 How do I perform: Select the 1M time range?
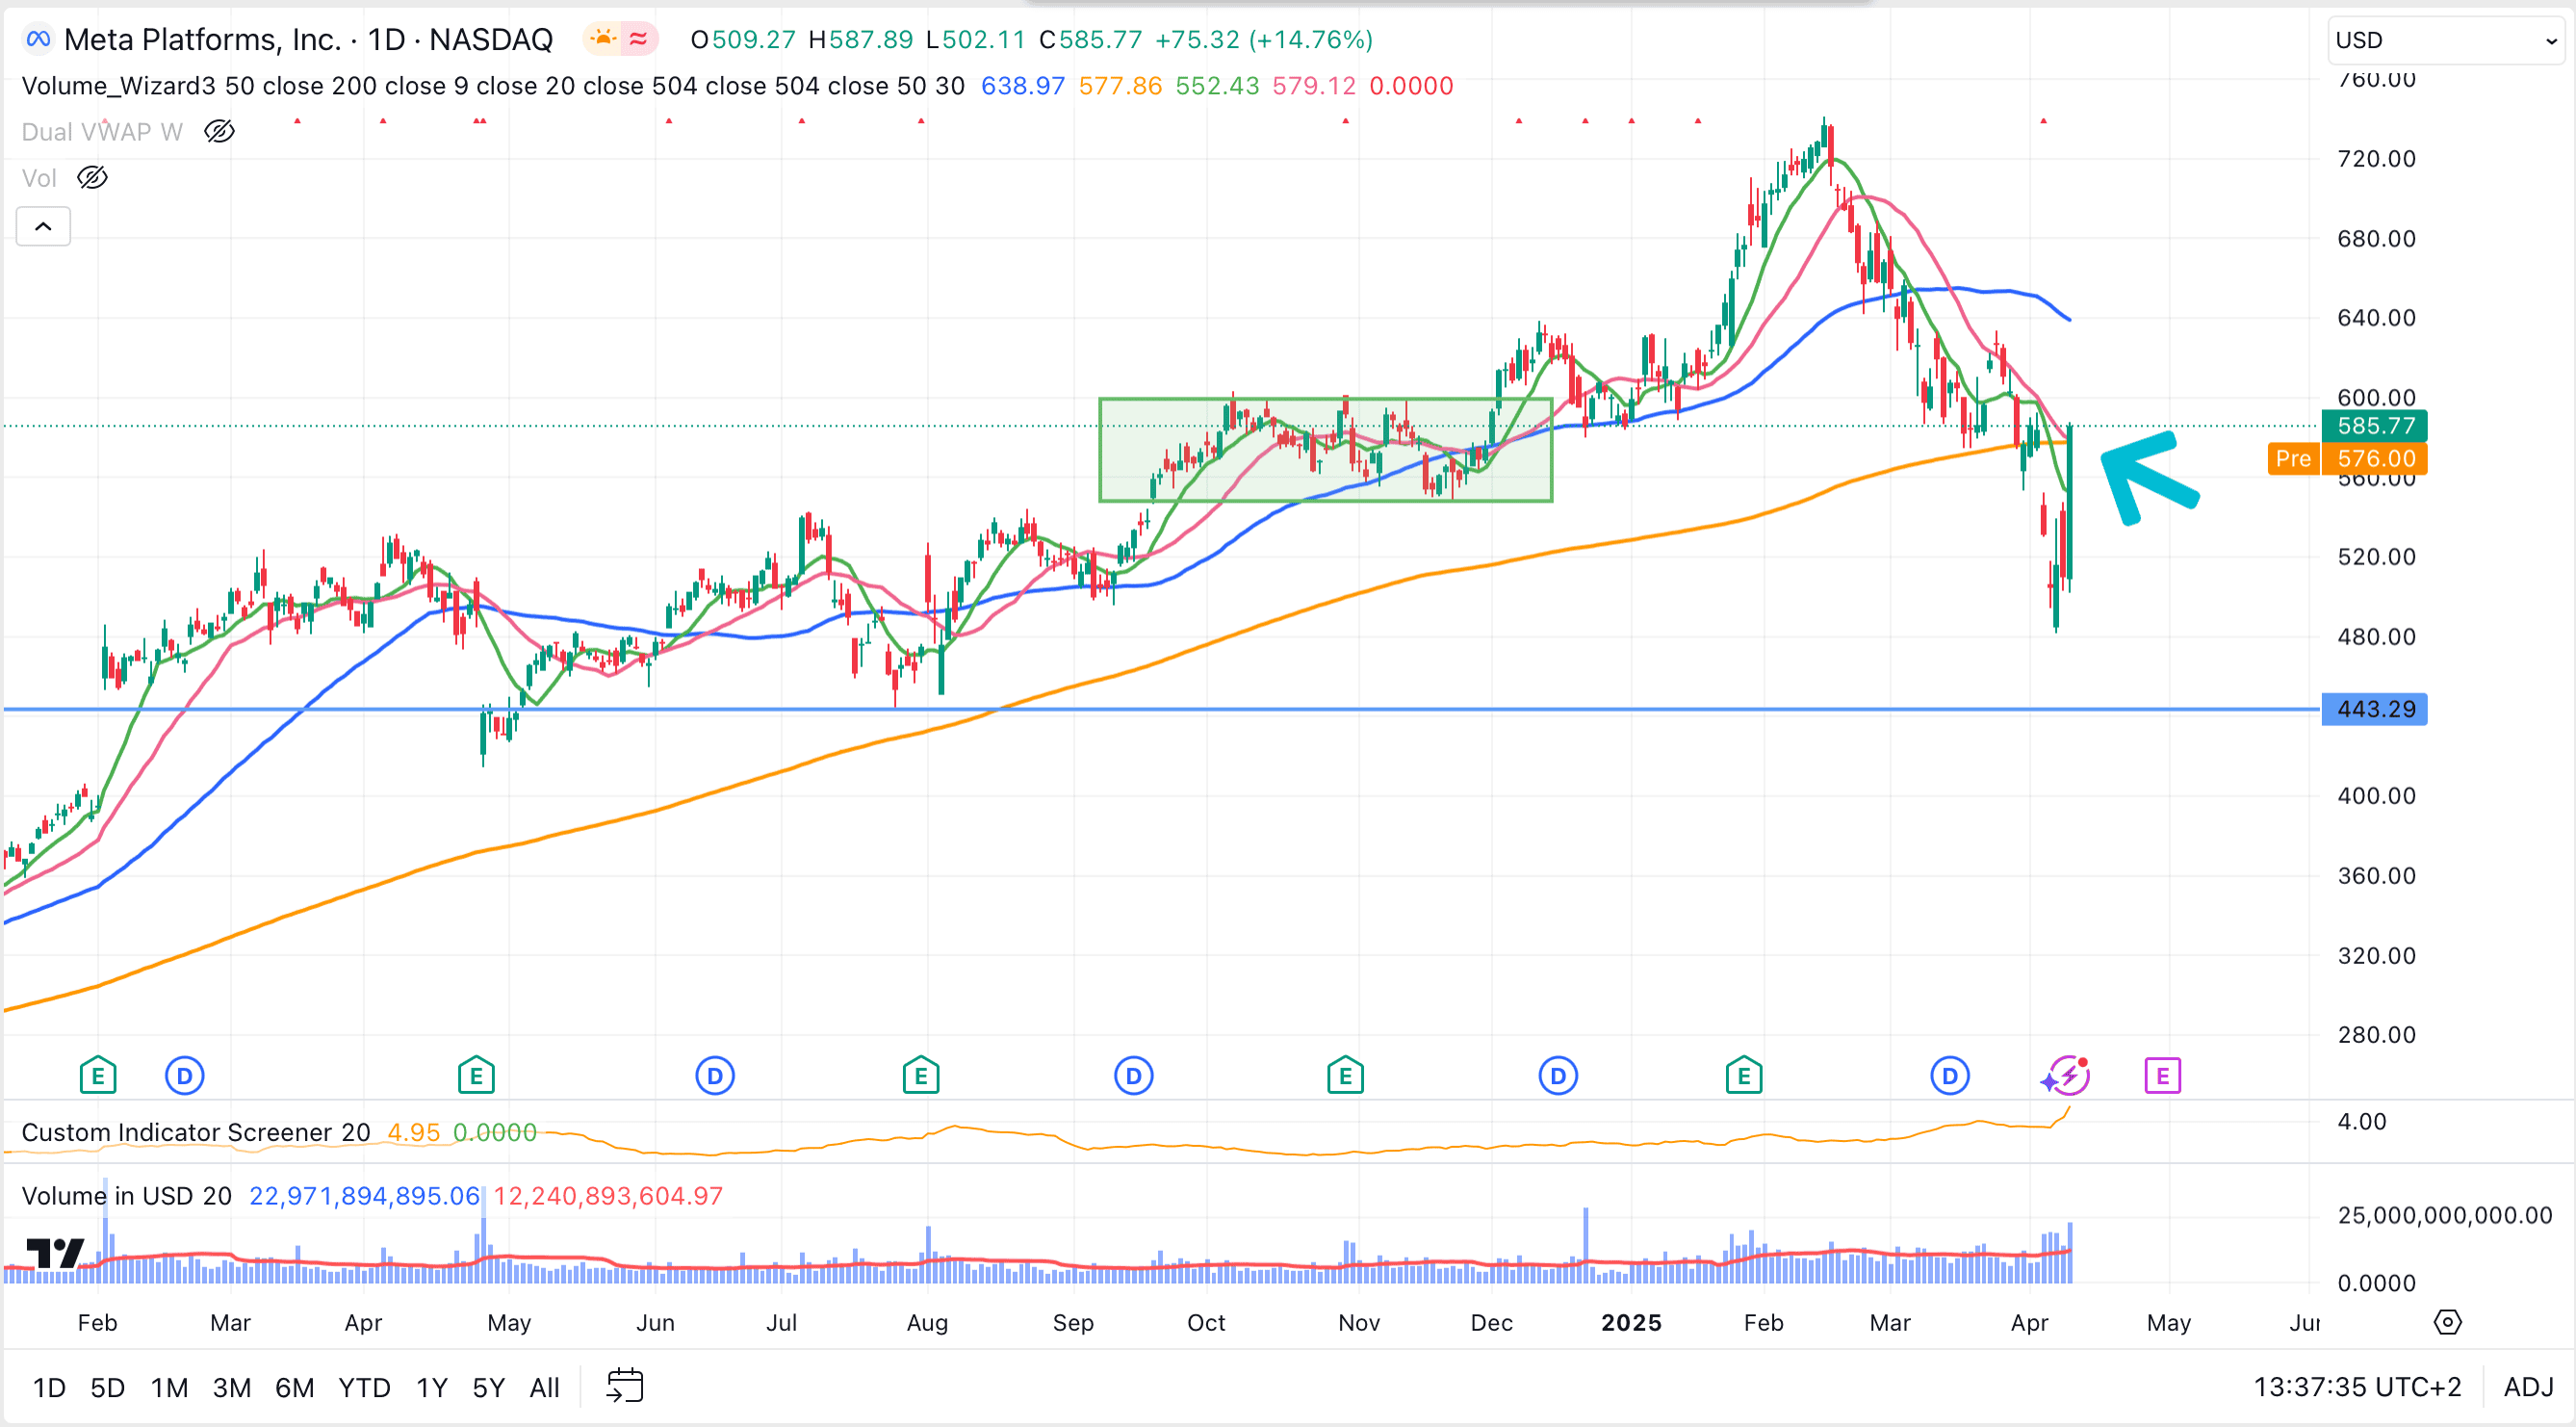click(x=169, y=1387)
